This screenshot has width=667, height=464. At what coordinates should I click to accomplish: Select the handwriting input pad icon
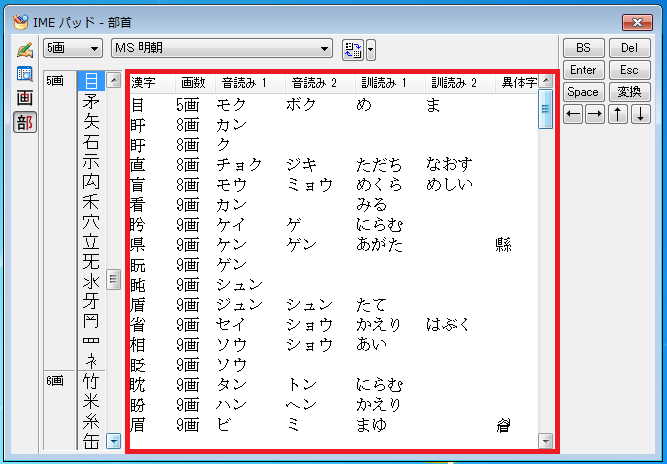25,50
